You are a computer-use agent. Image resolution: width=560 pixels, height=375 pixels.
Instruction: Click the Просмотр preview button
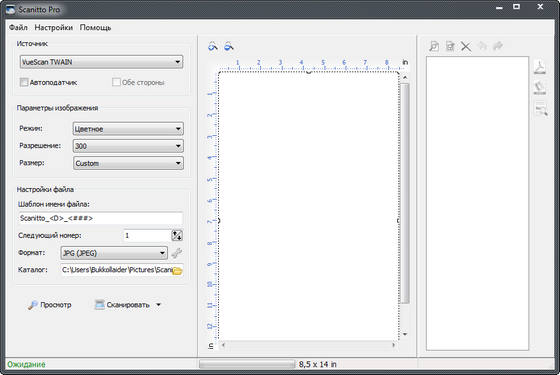pyautogui.click(x=50, y=305)
